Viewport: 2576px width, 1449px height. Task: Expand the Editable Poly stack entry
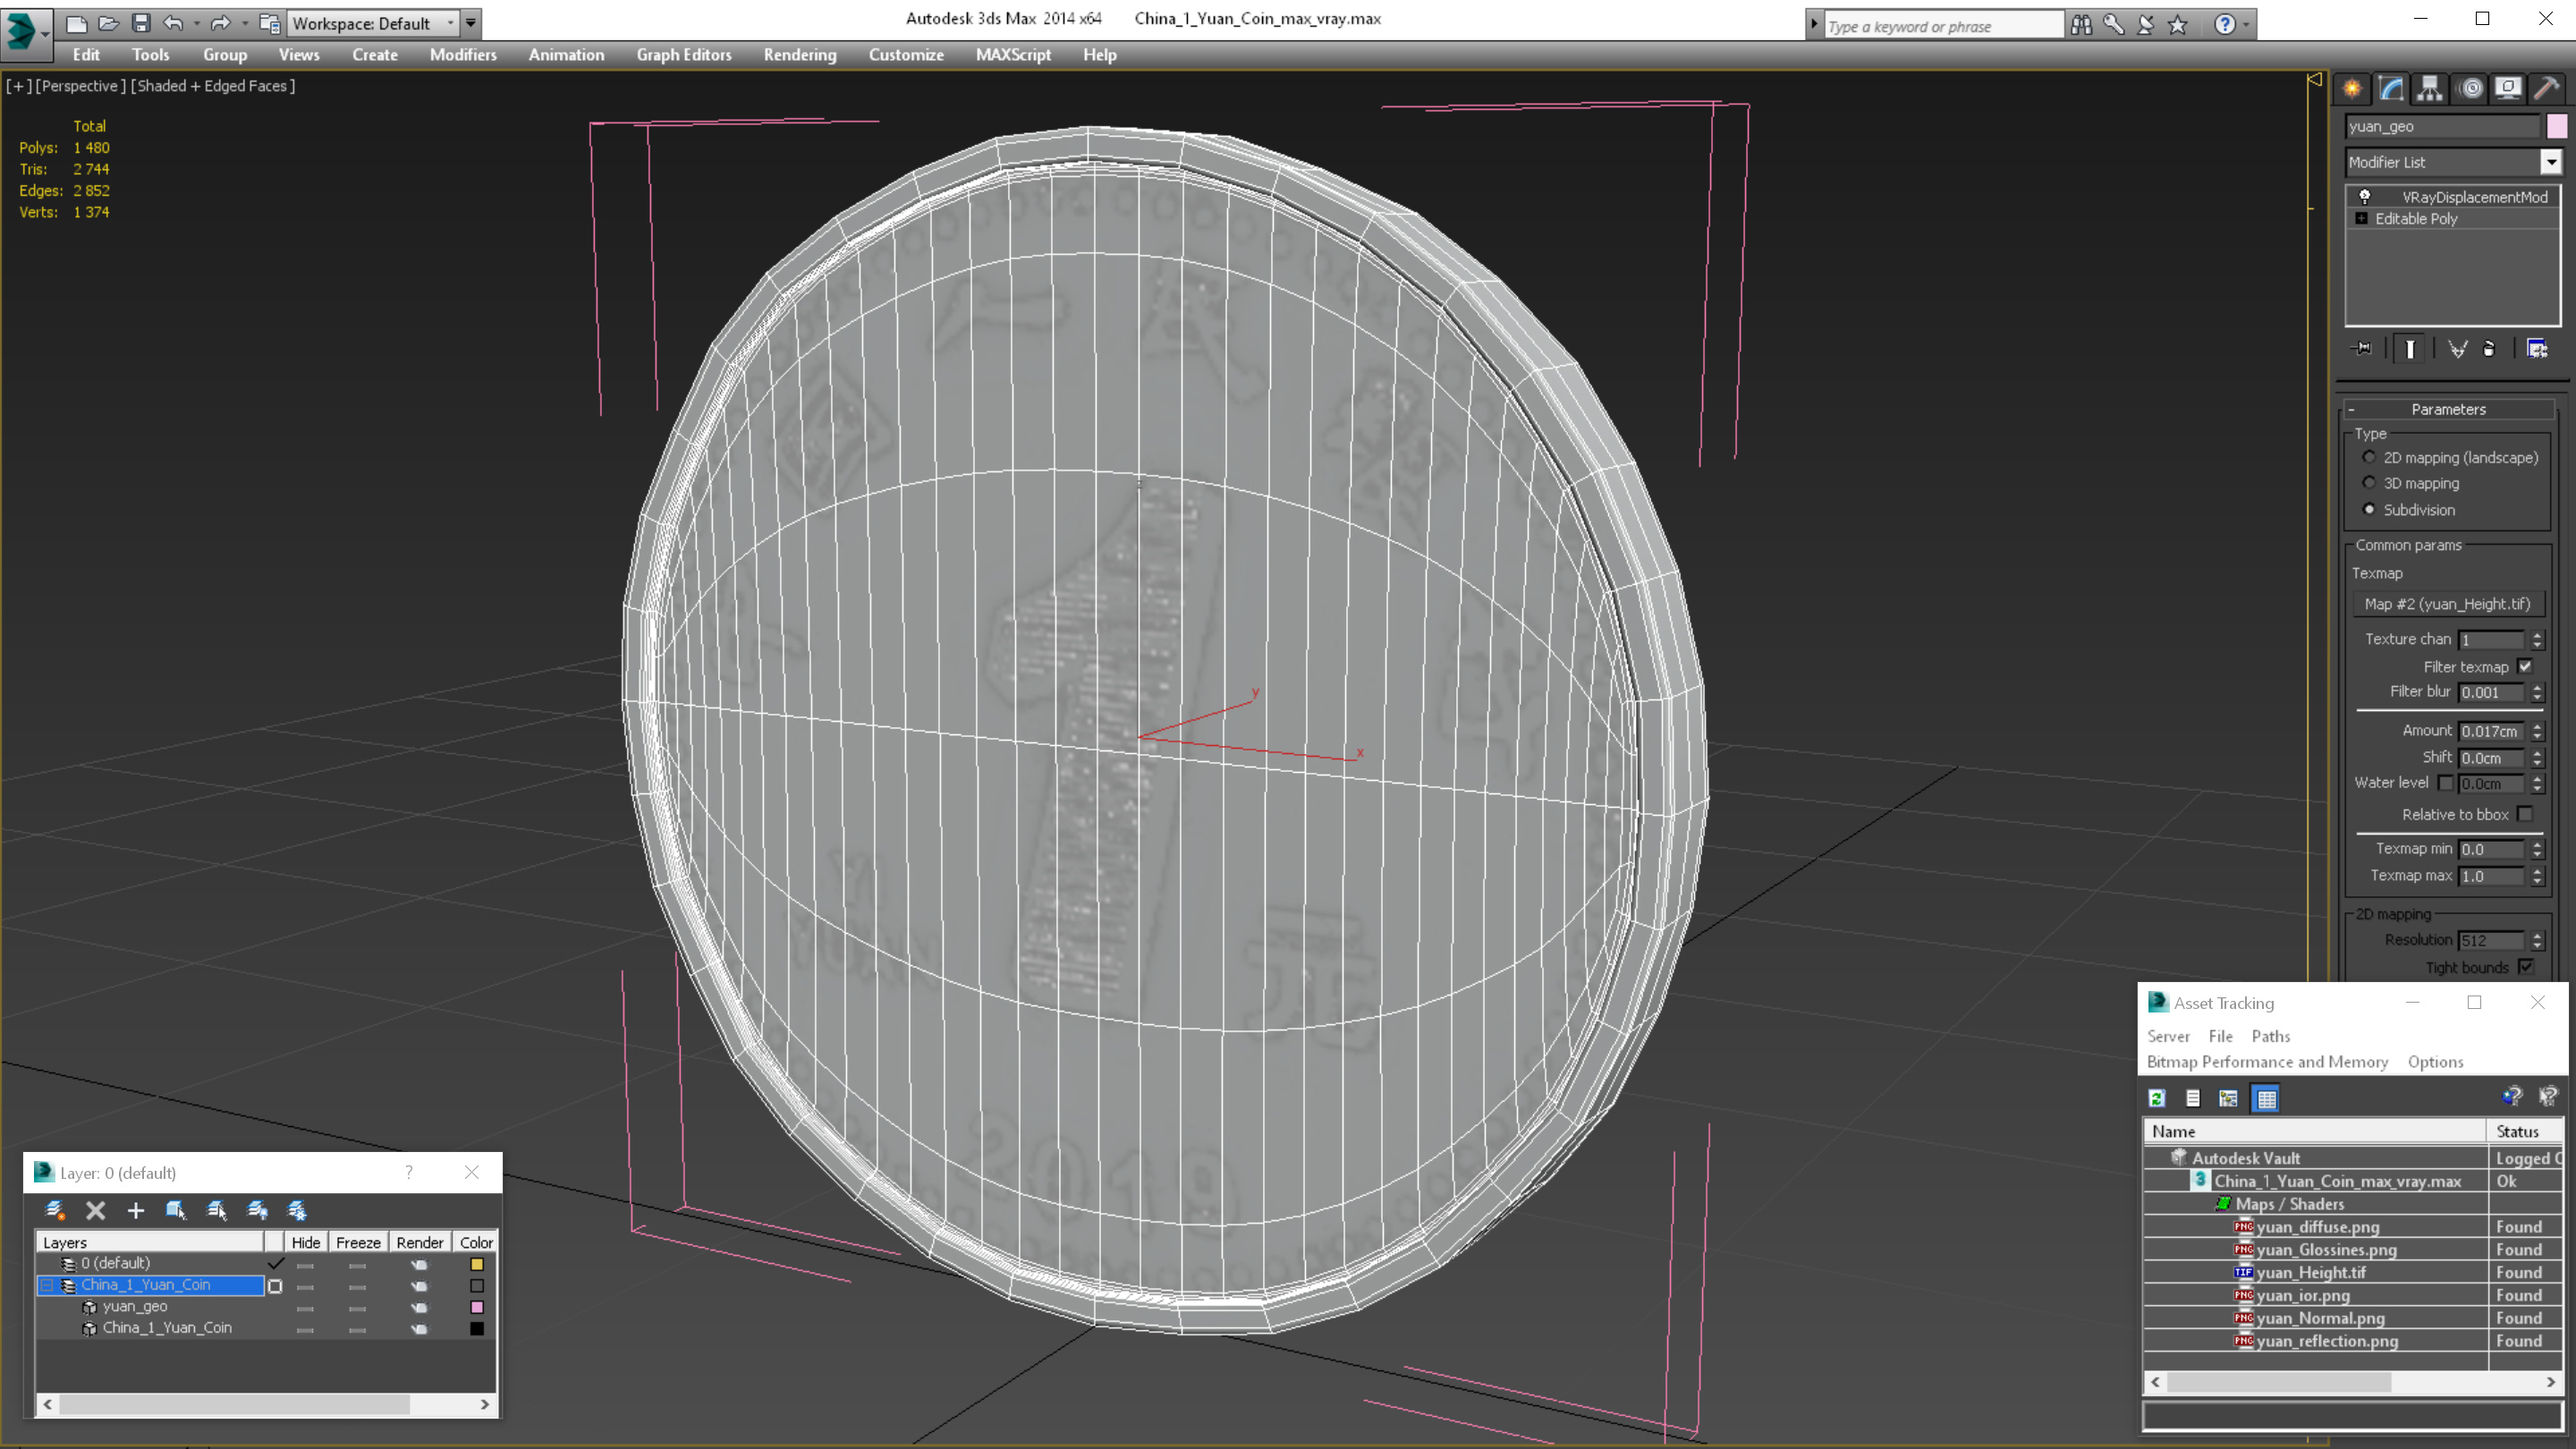click(2361, 218)
